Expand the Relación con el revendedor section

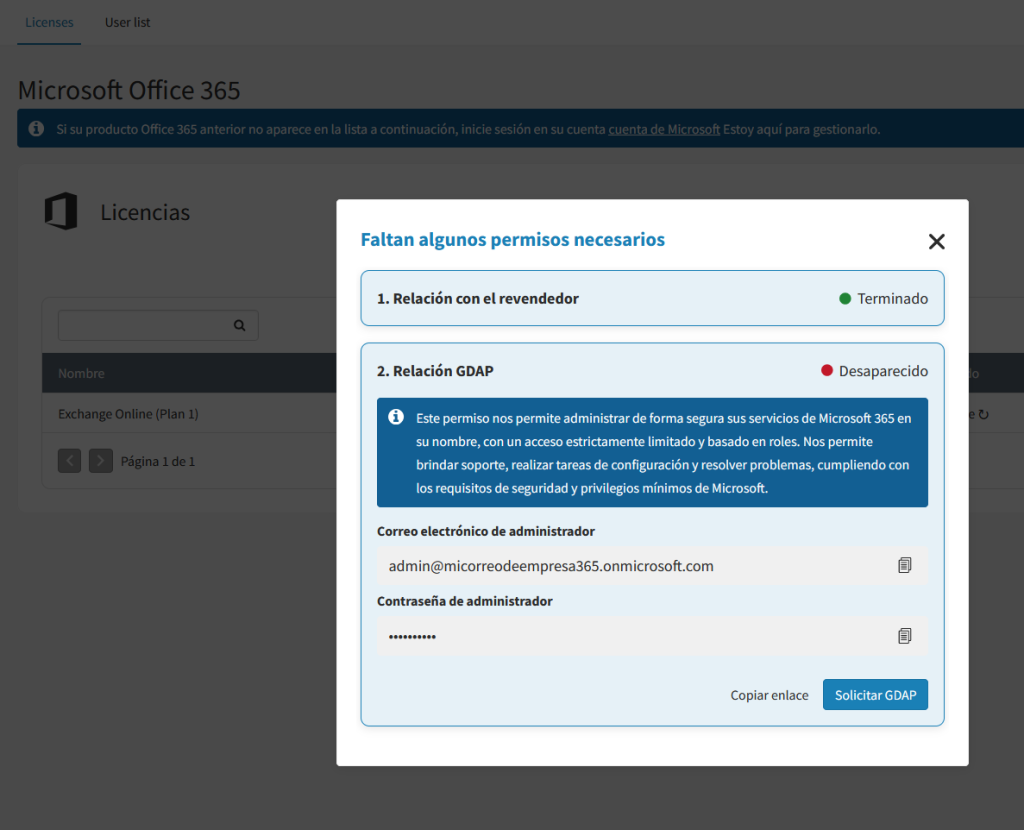478,298
